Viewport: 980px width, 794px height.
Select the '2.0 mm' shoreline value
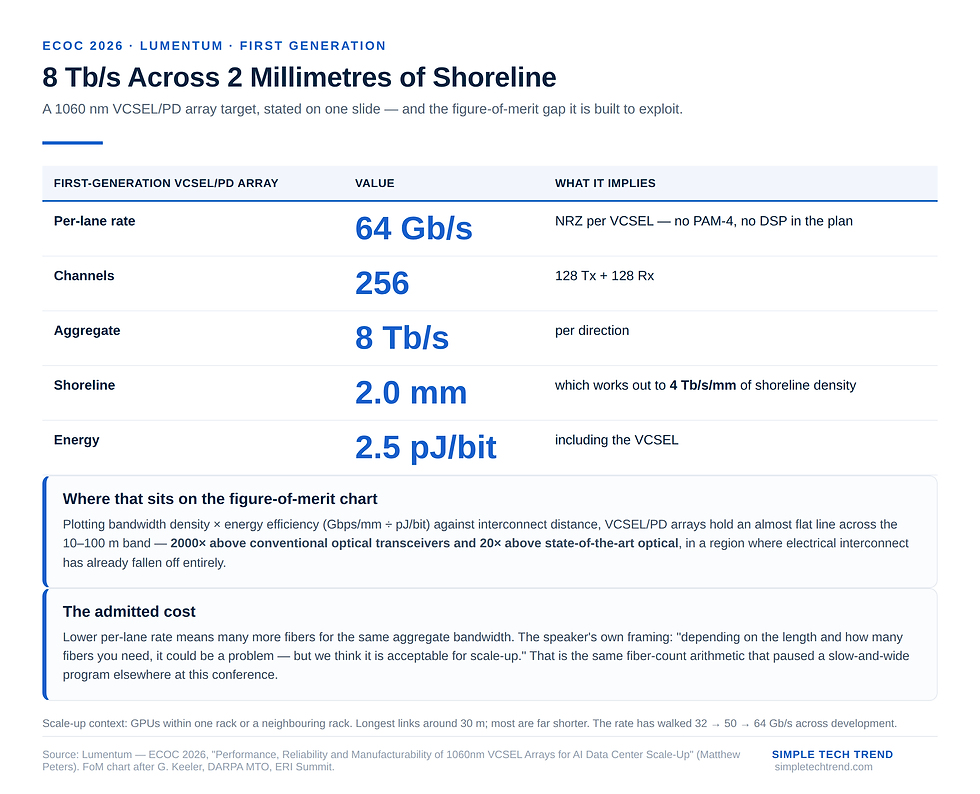411,393
